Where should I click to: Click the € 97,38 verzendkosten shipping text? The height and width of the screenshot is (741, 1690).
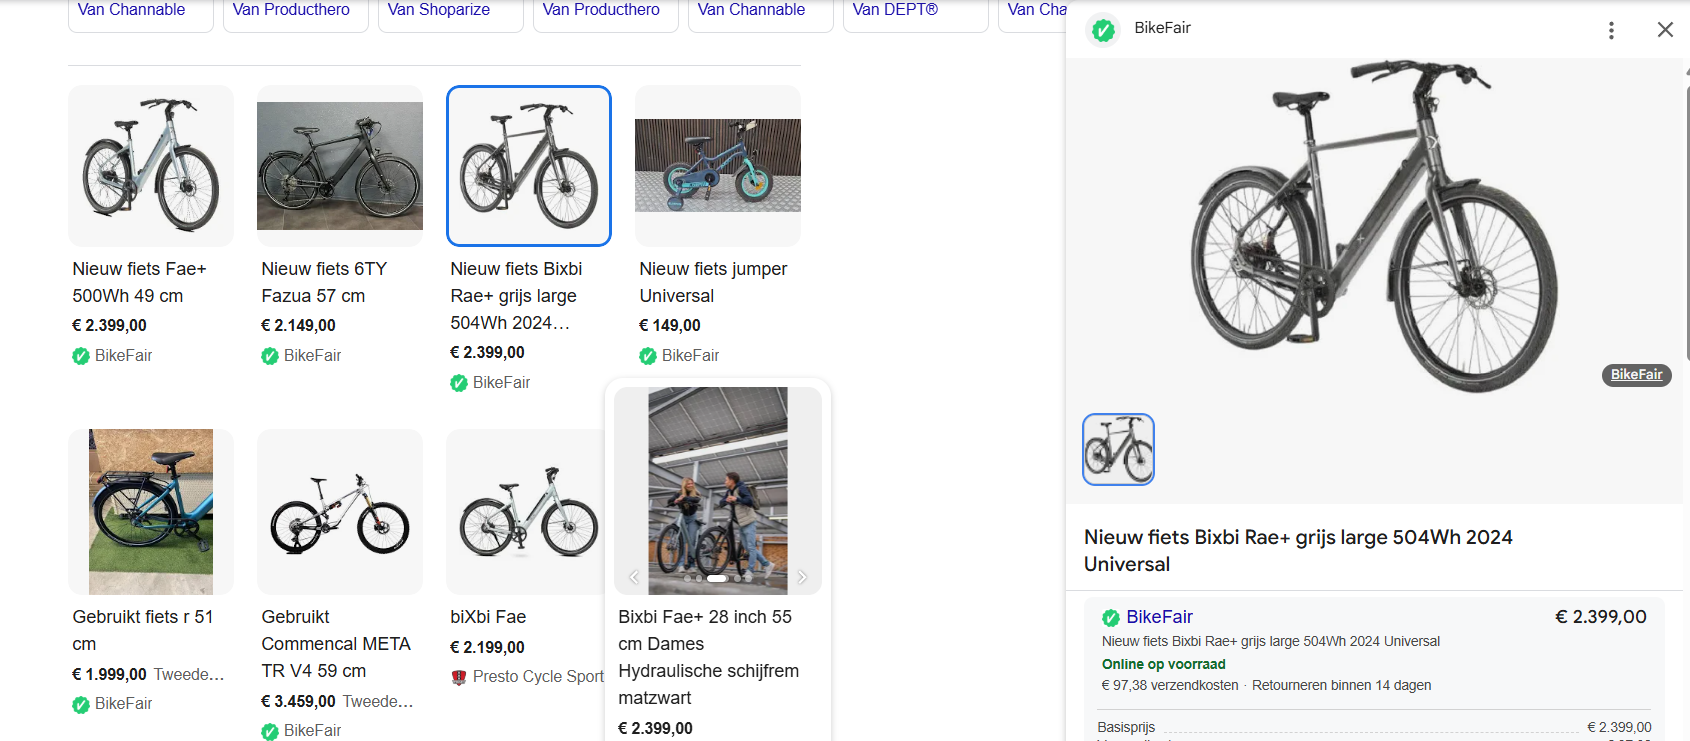pyautogui.click(x=1170, y=685)
